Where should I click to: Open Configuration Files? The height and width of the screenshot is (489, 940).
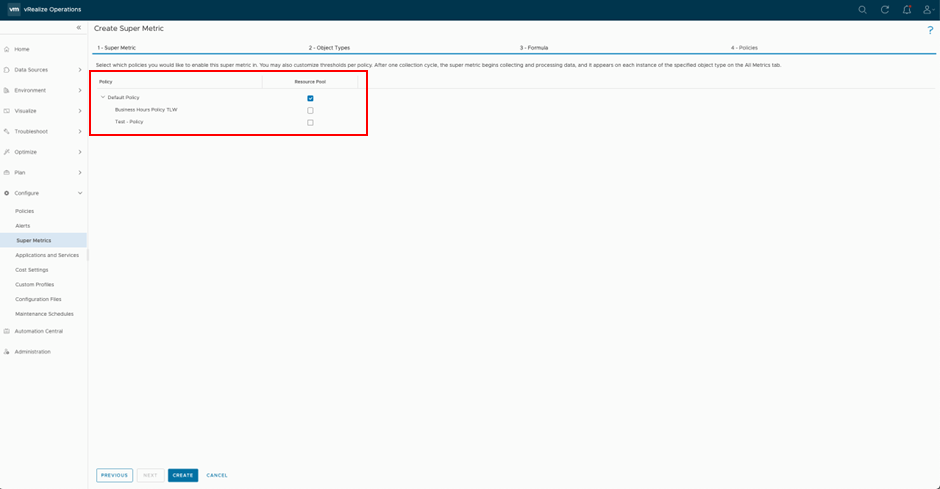(38, 299)
